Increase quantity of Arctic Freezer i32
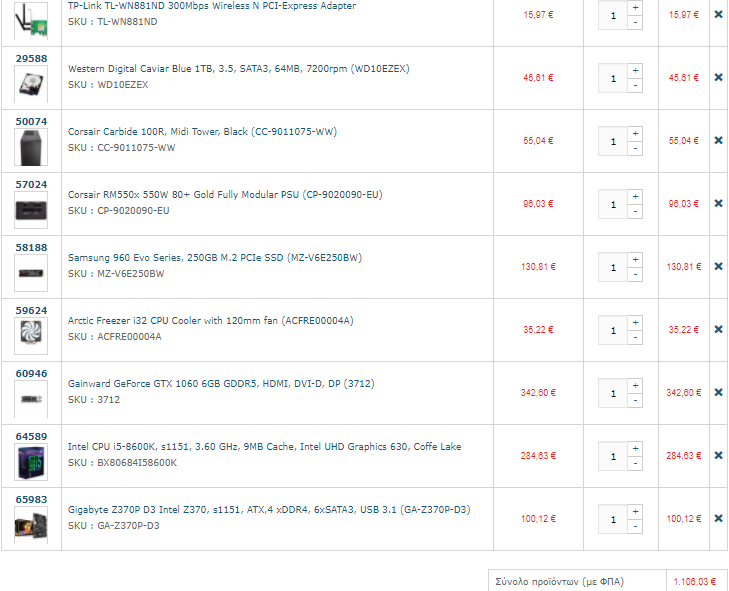The height and width of the screenshot is (591, 729). (635, 323)
